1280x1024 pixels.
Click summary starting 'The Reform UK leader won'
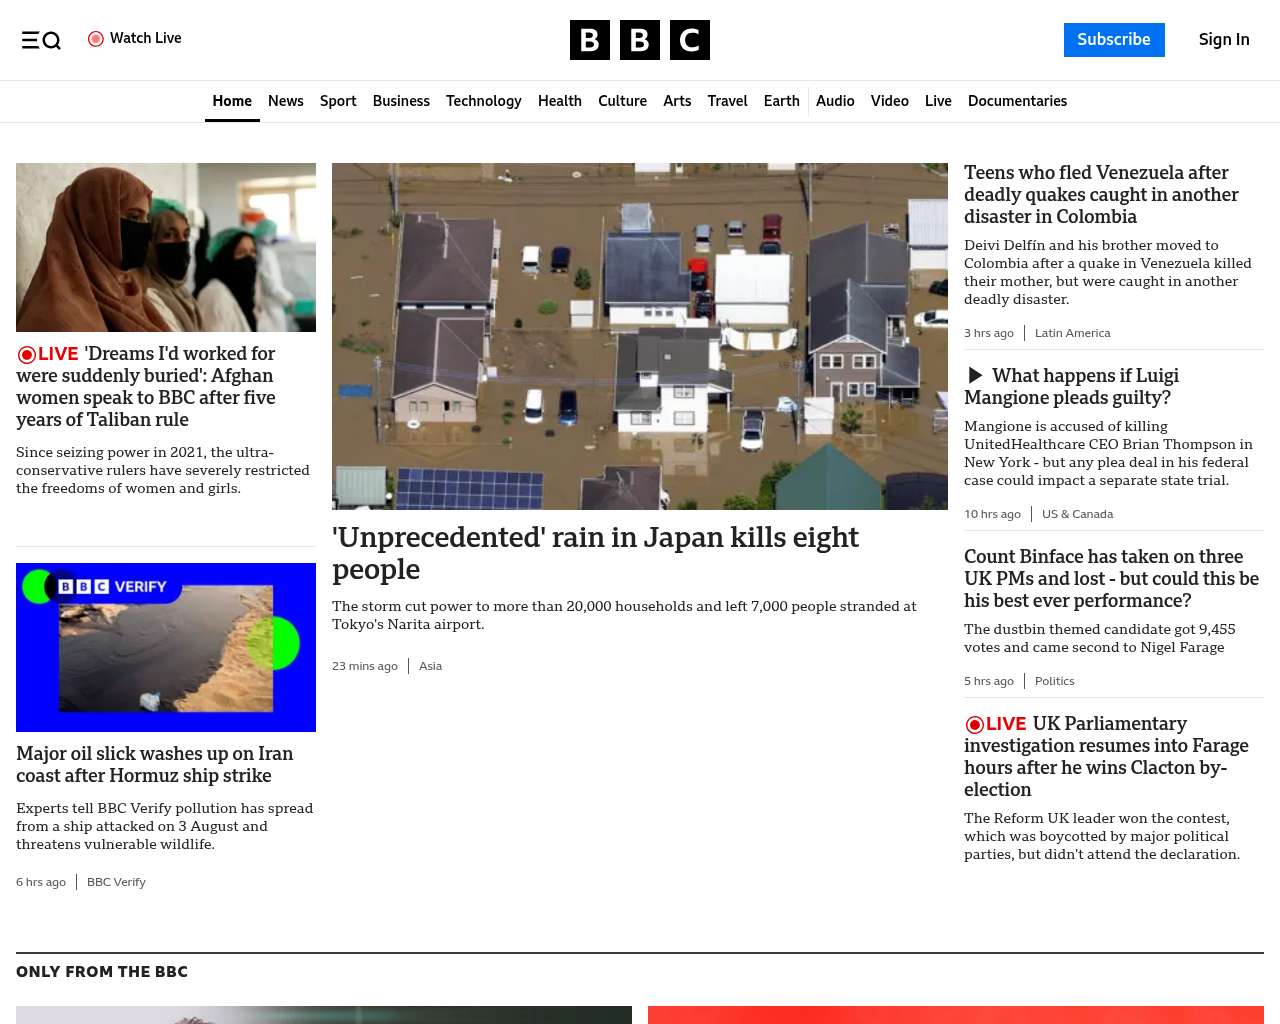(x=1102, y=836)
